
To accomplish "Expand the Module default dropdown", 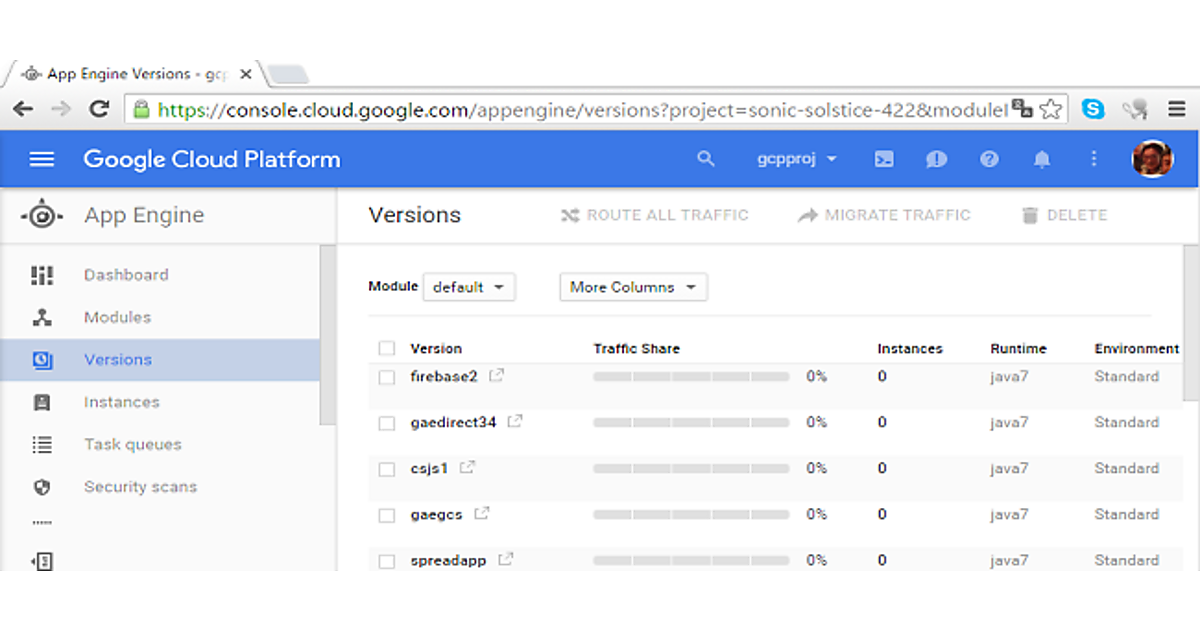I will pos(469,287).
